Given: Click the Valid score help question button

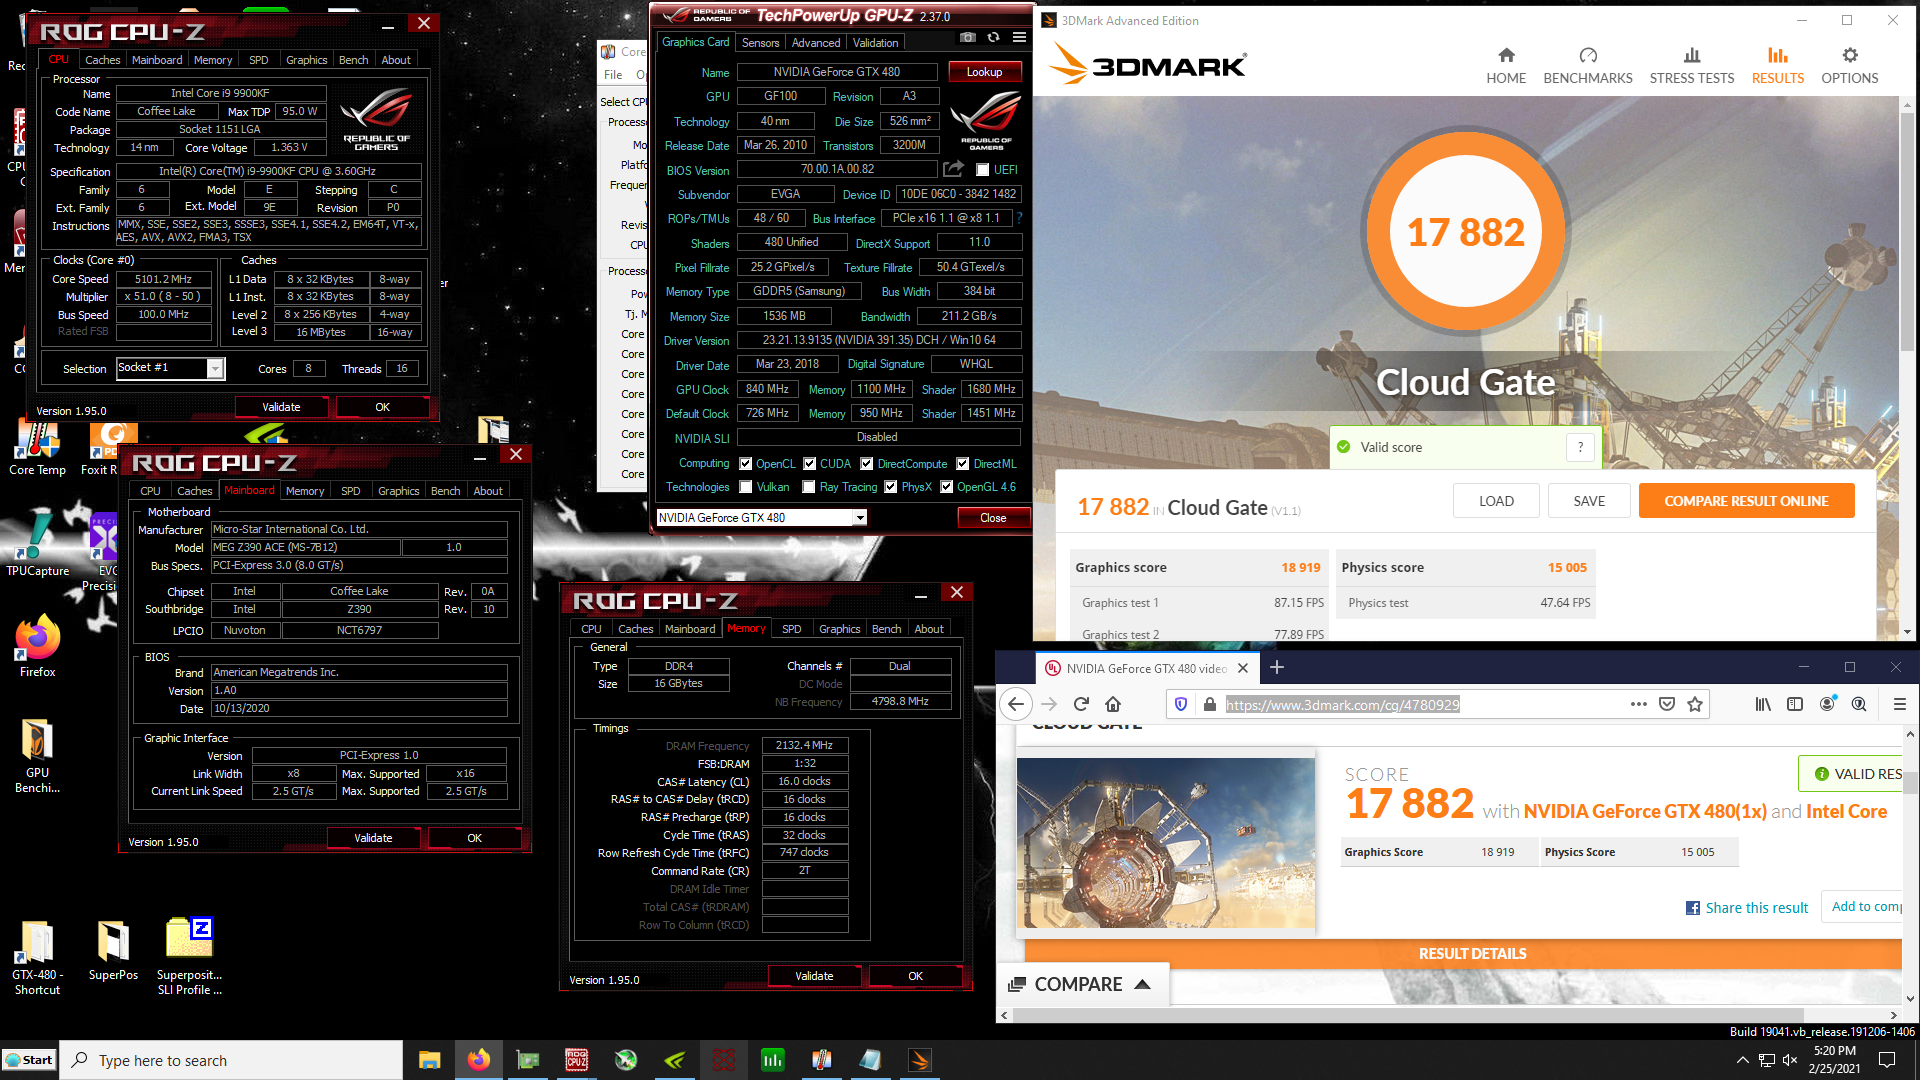Looking at the screenshot, I should 1580,447.
